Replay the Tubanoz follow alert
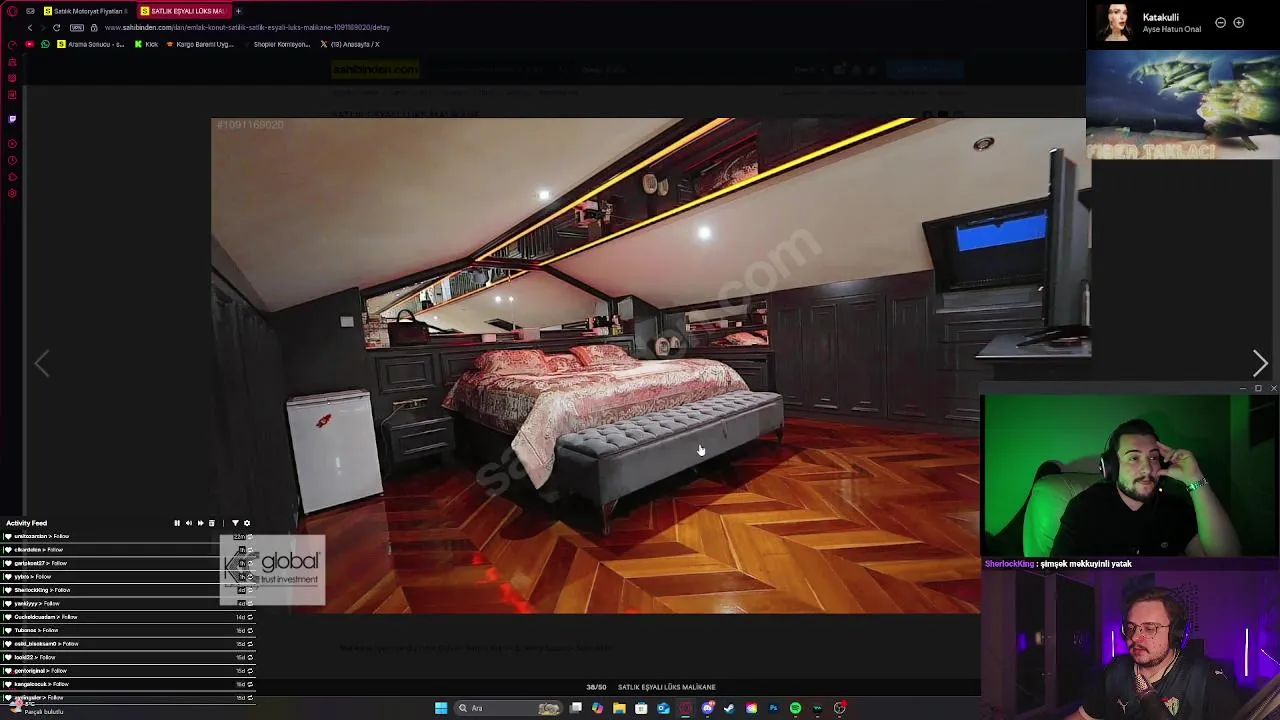 [x=250, y=630]
